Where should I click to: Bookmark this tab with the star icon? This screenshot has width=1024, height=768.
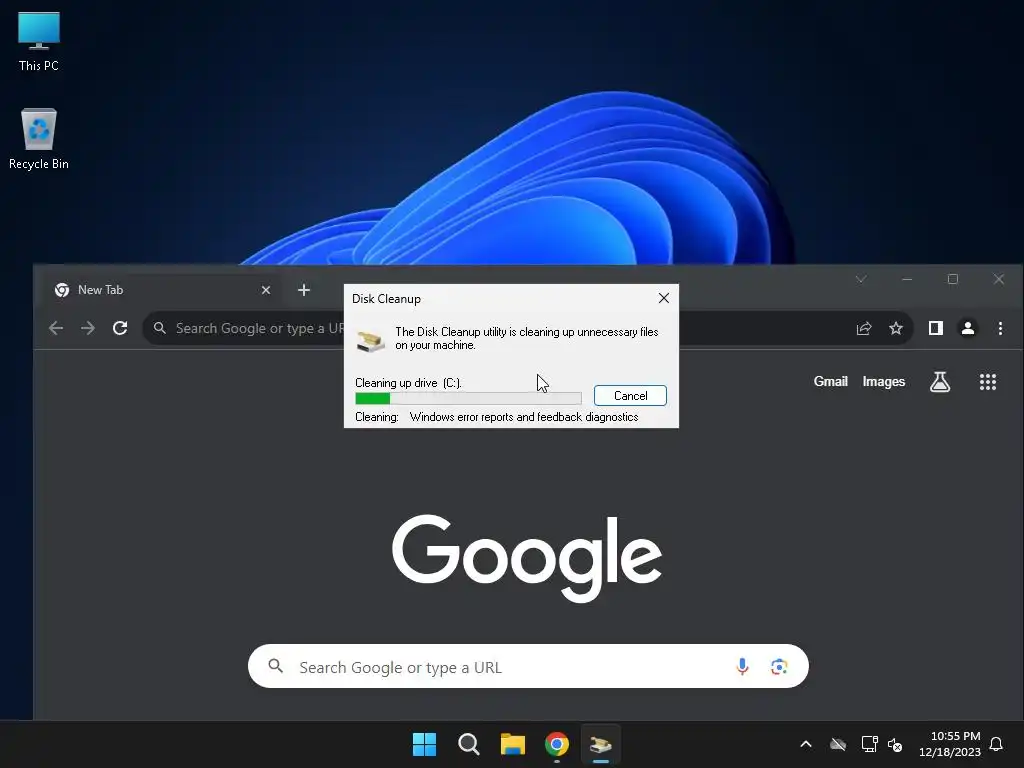(896, 328)
